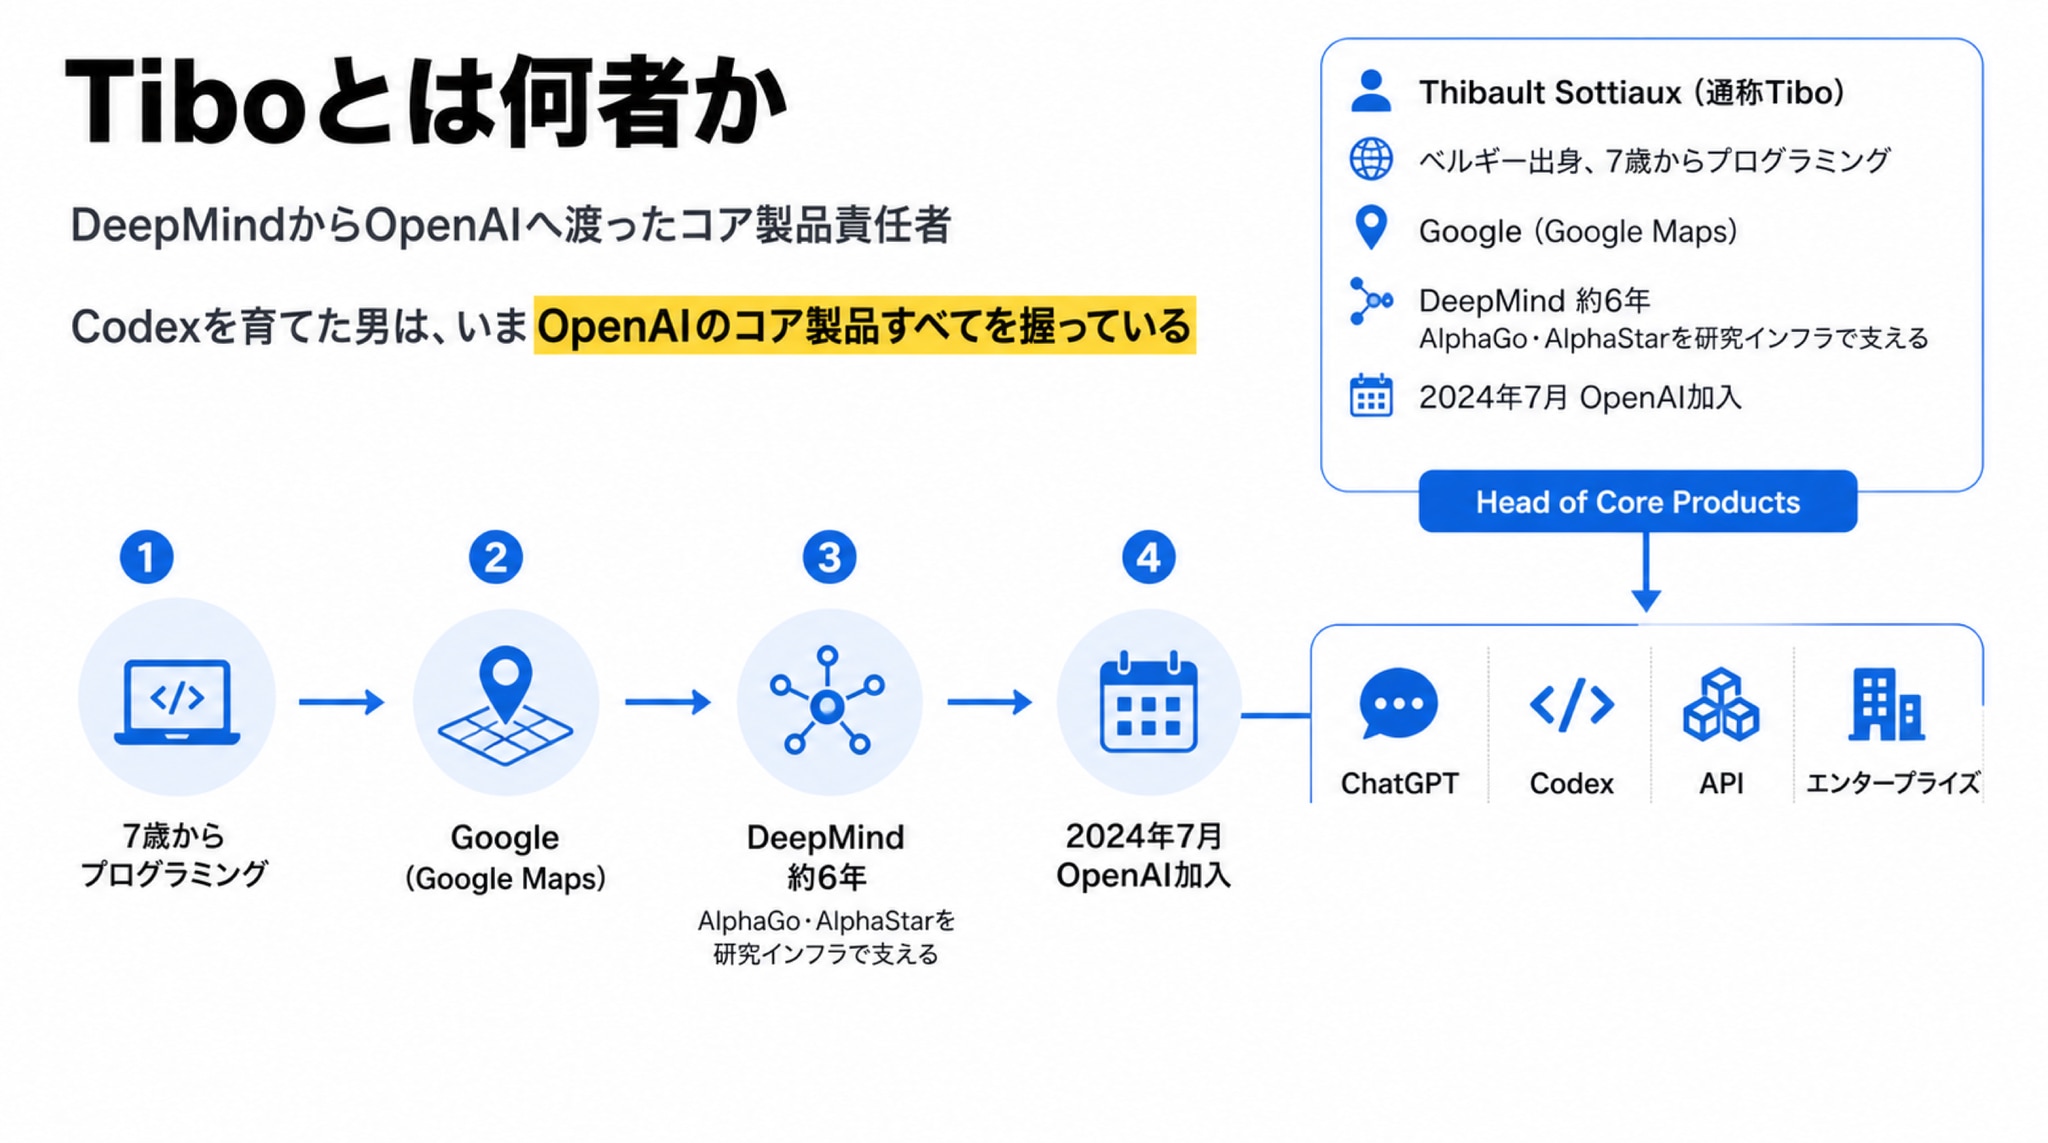Click the ChatGPT speech bubble icon

tap(1399, 704)
